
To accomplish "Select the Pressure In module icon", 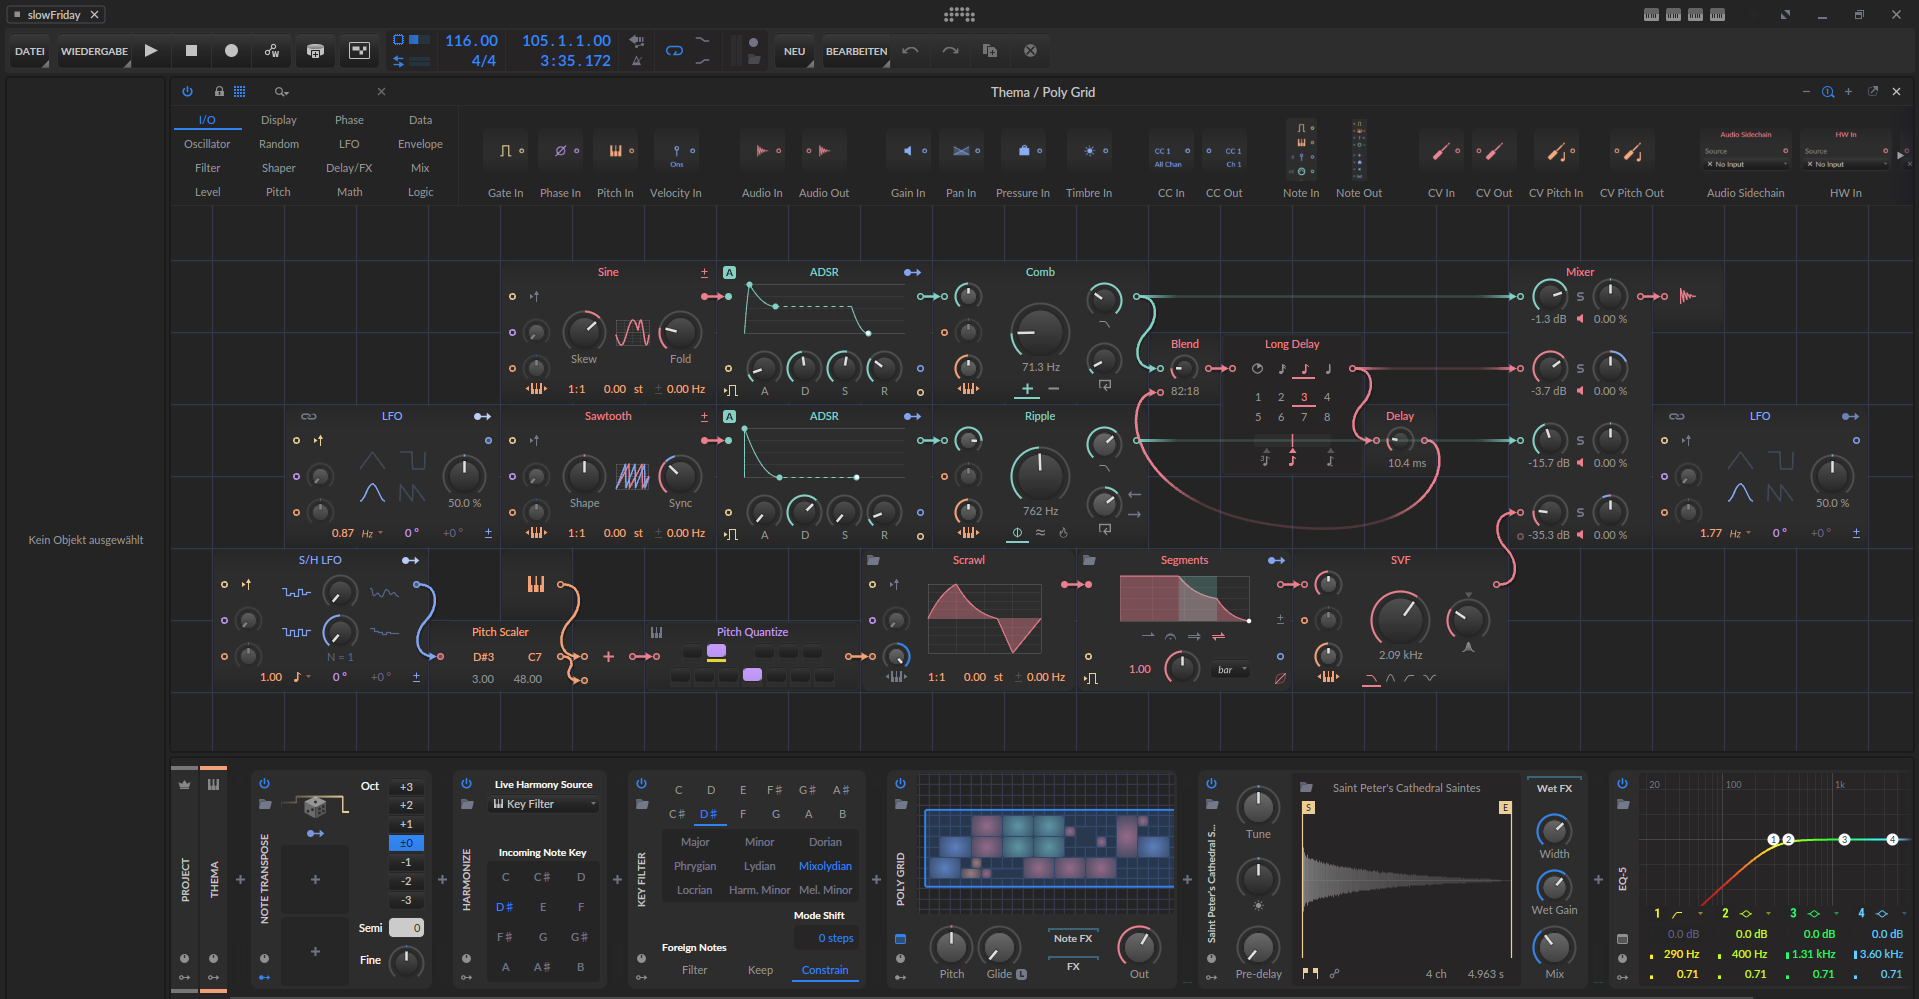I will point(1023,151).
